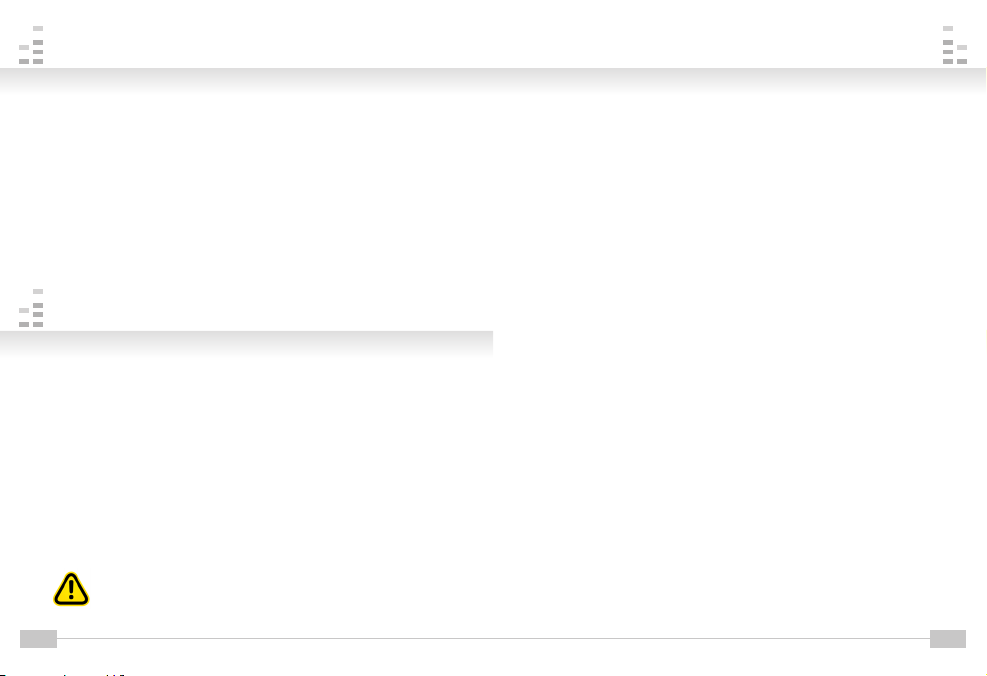Click the thin horizontal footer line
987x676 pixels.
coord(494,638)
